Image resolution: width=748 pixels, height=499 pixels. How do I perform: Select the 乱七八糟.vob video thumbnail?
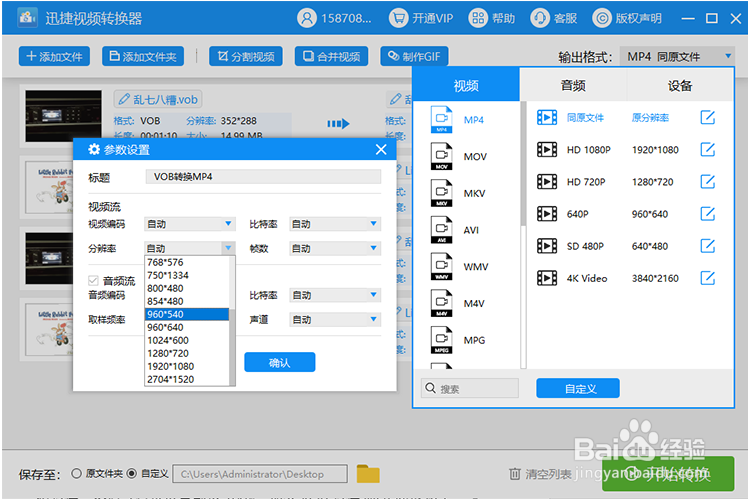[63, 116]
